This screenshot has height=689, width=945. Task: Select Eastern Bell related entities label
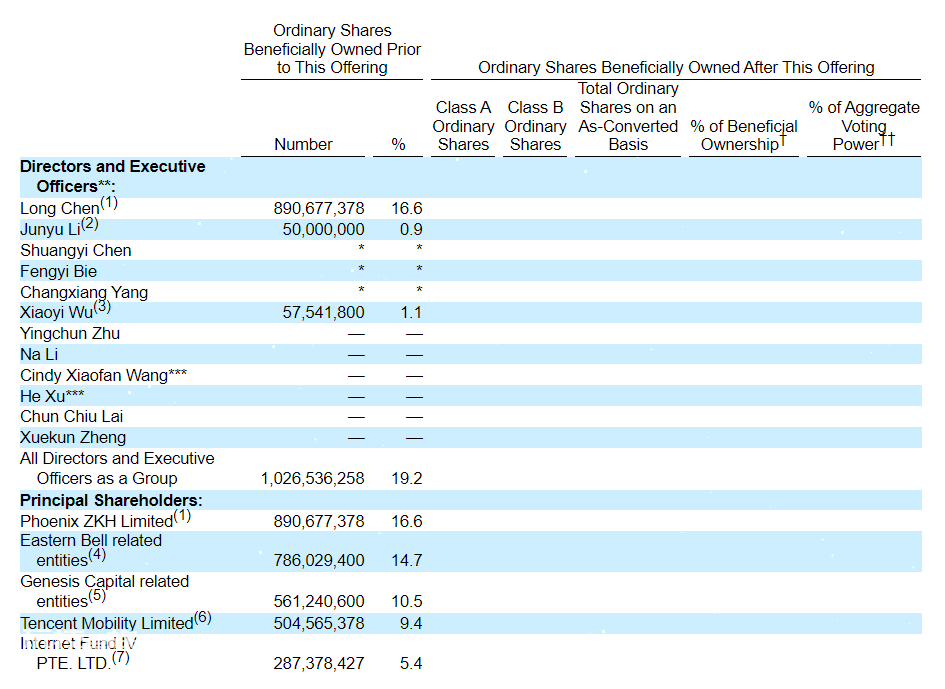click(x=91, y=550)
